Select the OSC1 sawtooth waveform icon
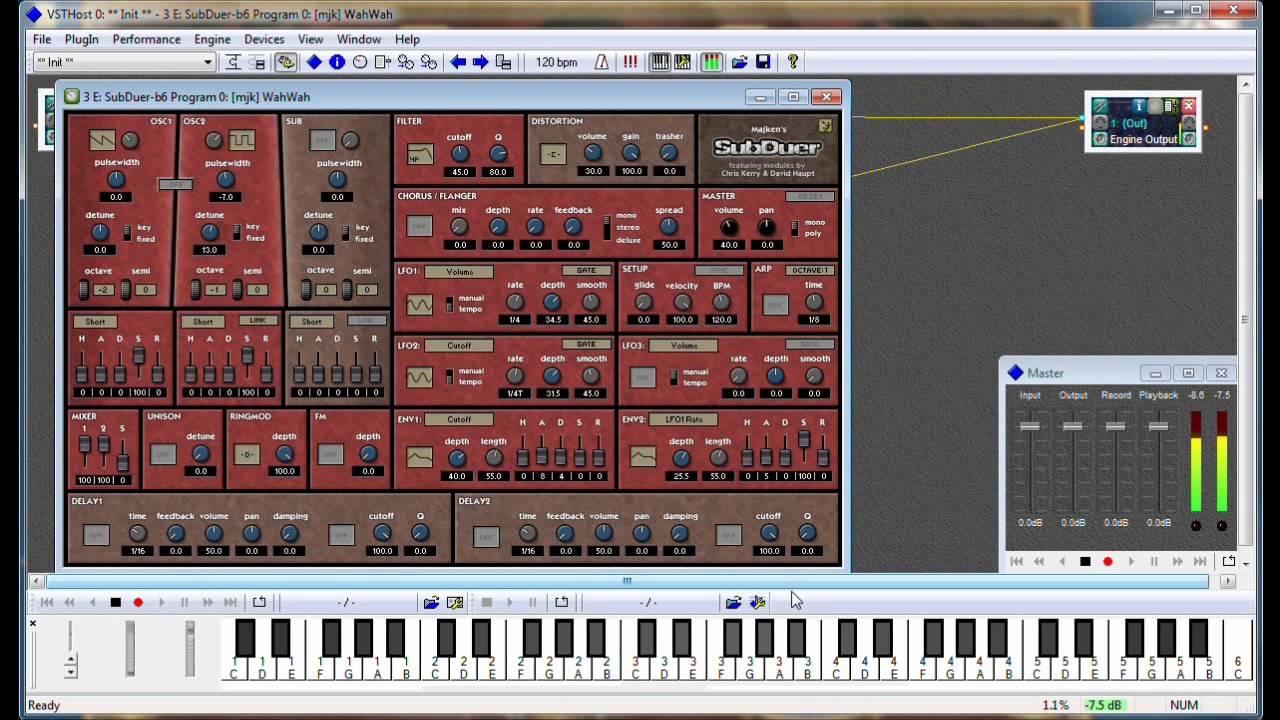 point(102,140)
